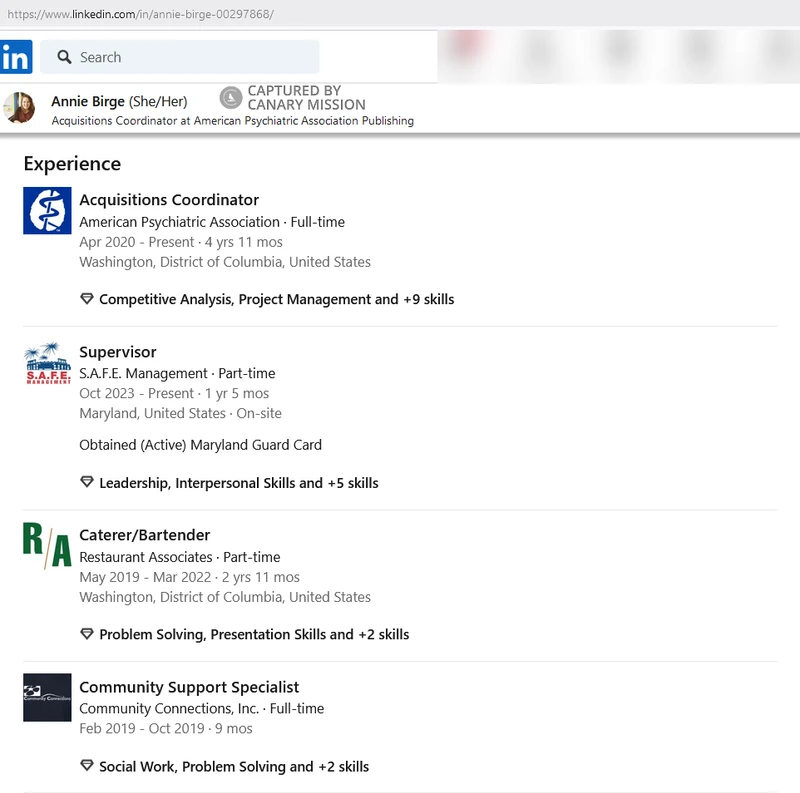Click the Restaurant Associates R/A logo
Image resolution: width=800 pixels, height=793 pixels.
pos(47,546)
